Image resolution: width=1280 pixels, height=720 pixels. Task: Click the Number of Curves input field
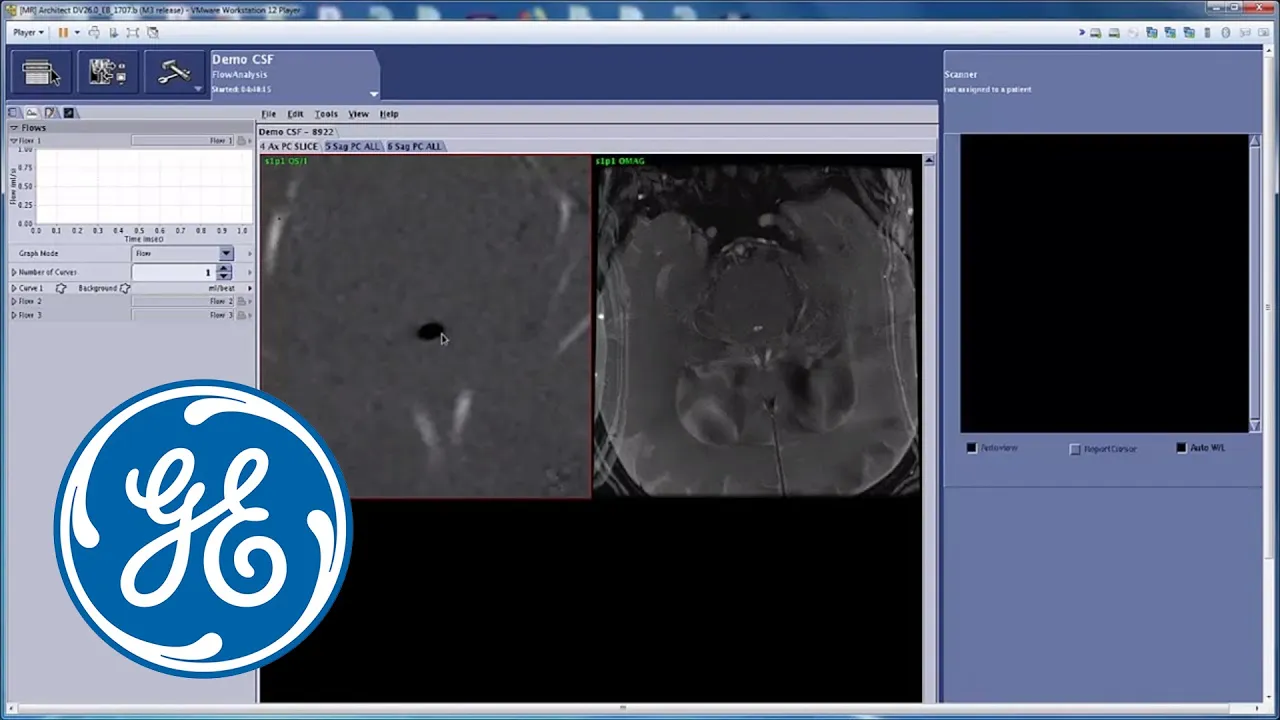click(x=174, y=272)
